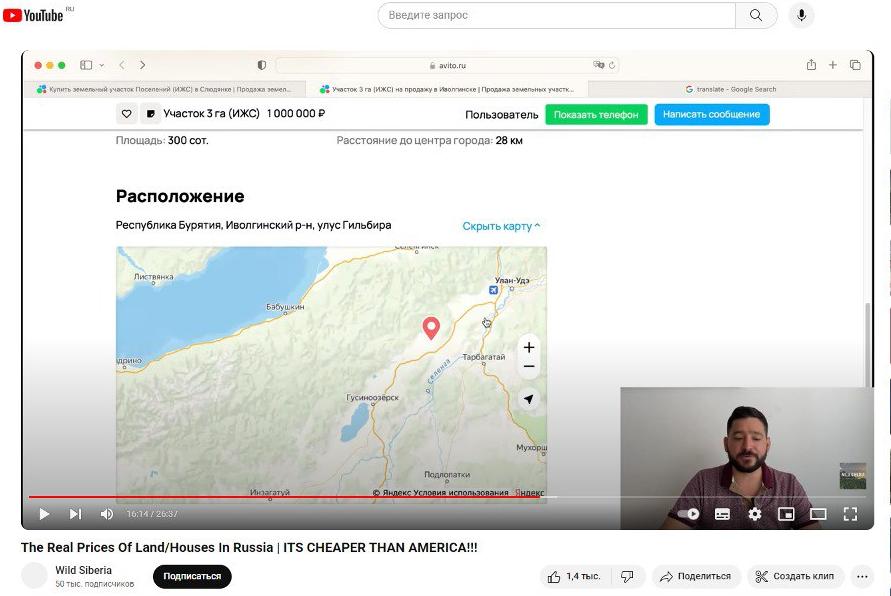Click Написать сообщение blue button
This screenshot has height=596, width=891.
click(x=711, y=114)
